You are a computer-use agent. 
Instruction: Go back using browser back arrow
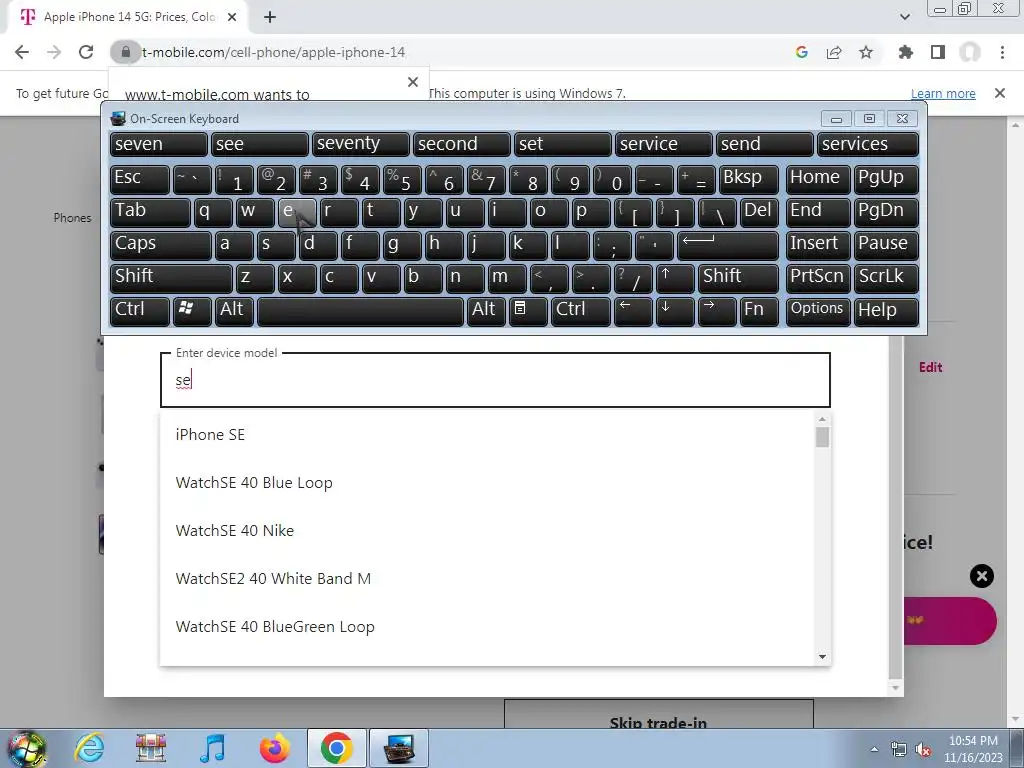coord(22,52)
